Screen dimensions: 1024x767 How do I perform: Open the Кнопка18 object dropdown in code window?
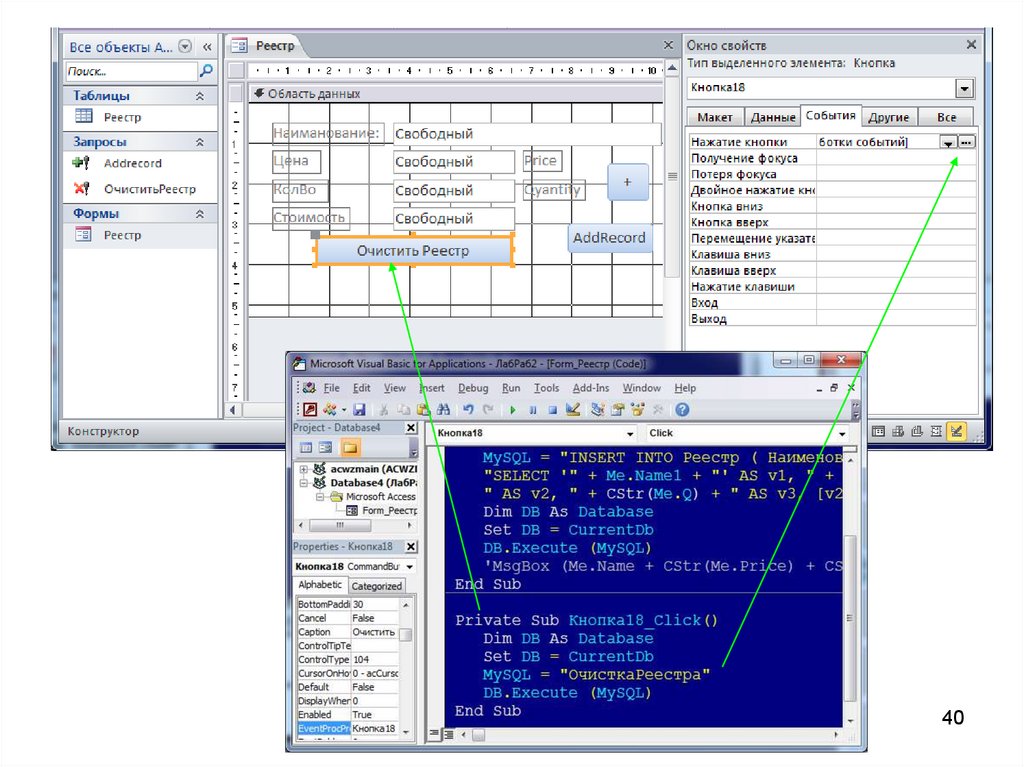point(630,434)
